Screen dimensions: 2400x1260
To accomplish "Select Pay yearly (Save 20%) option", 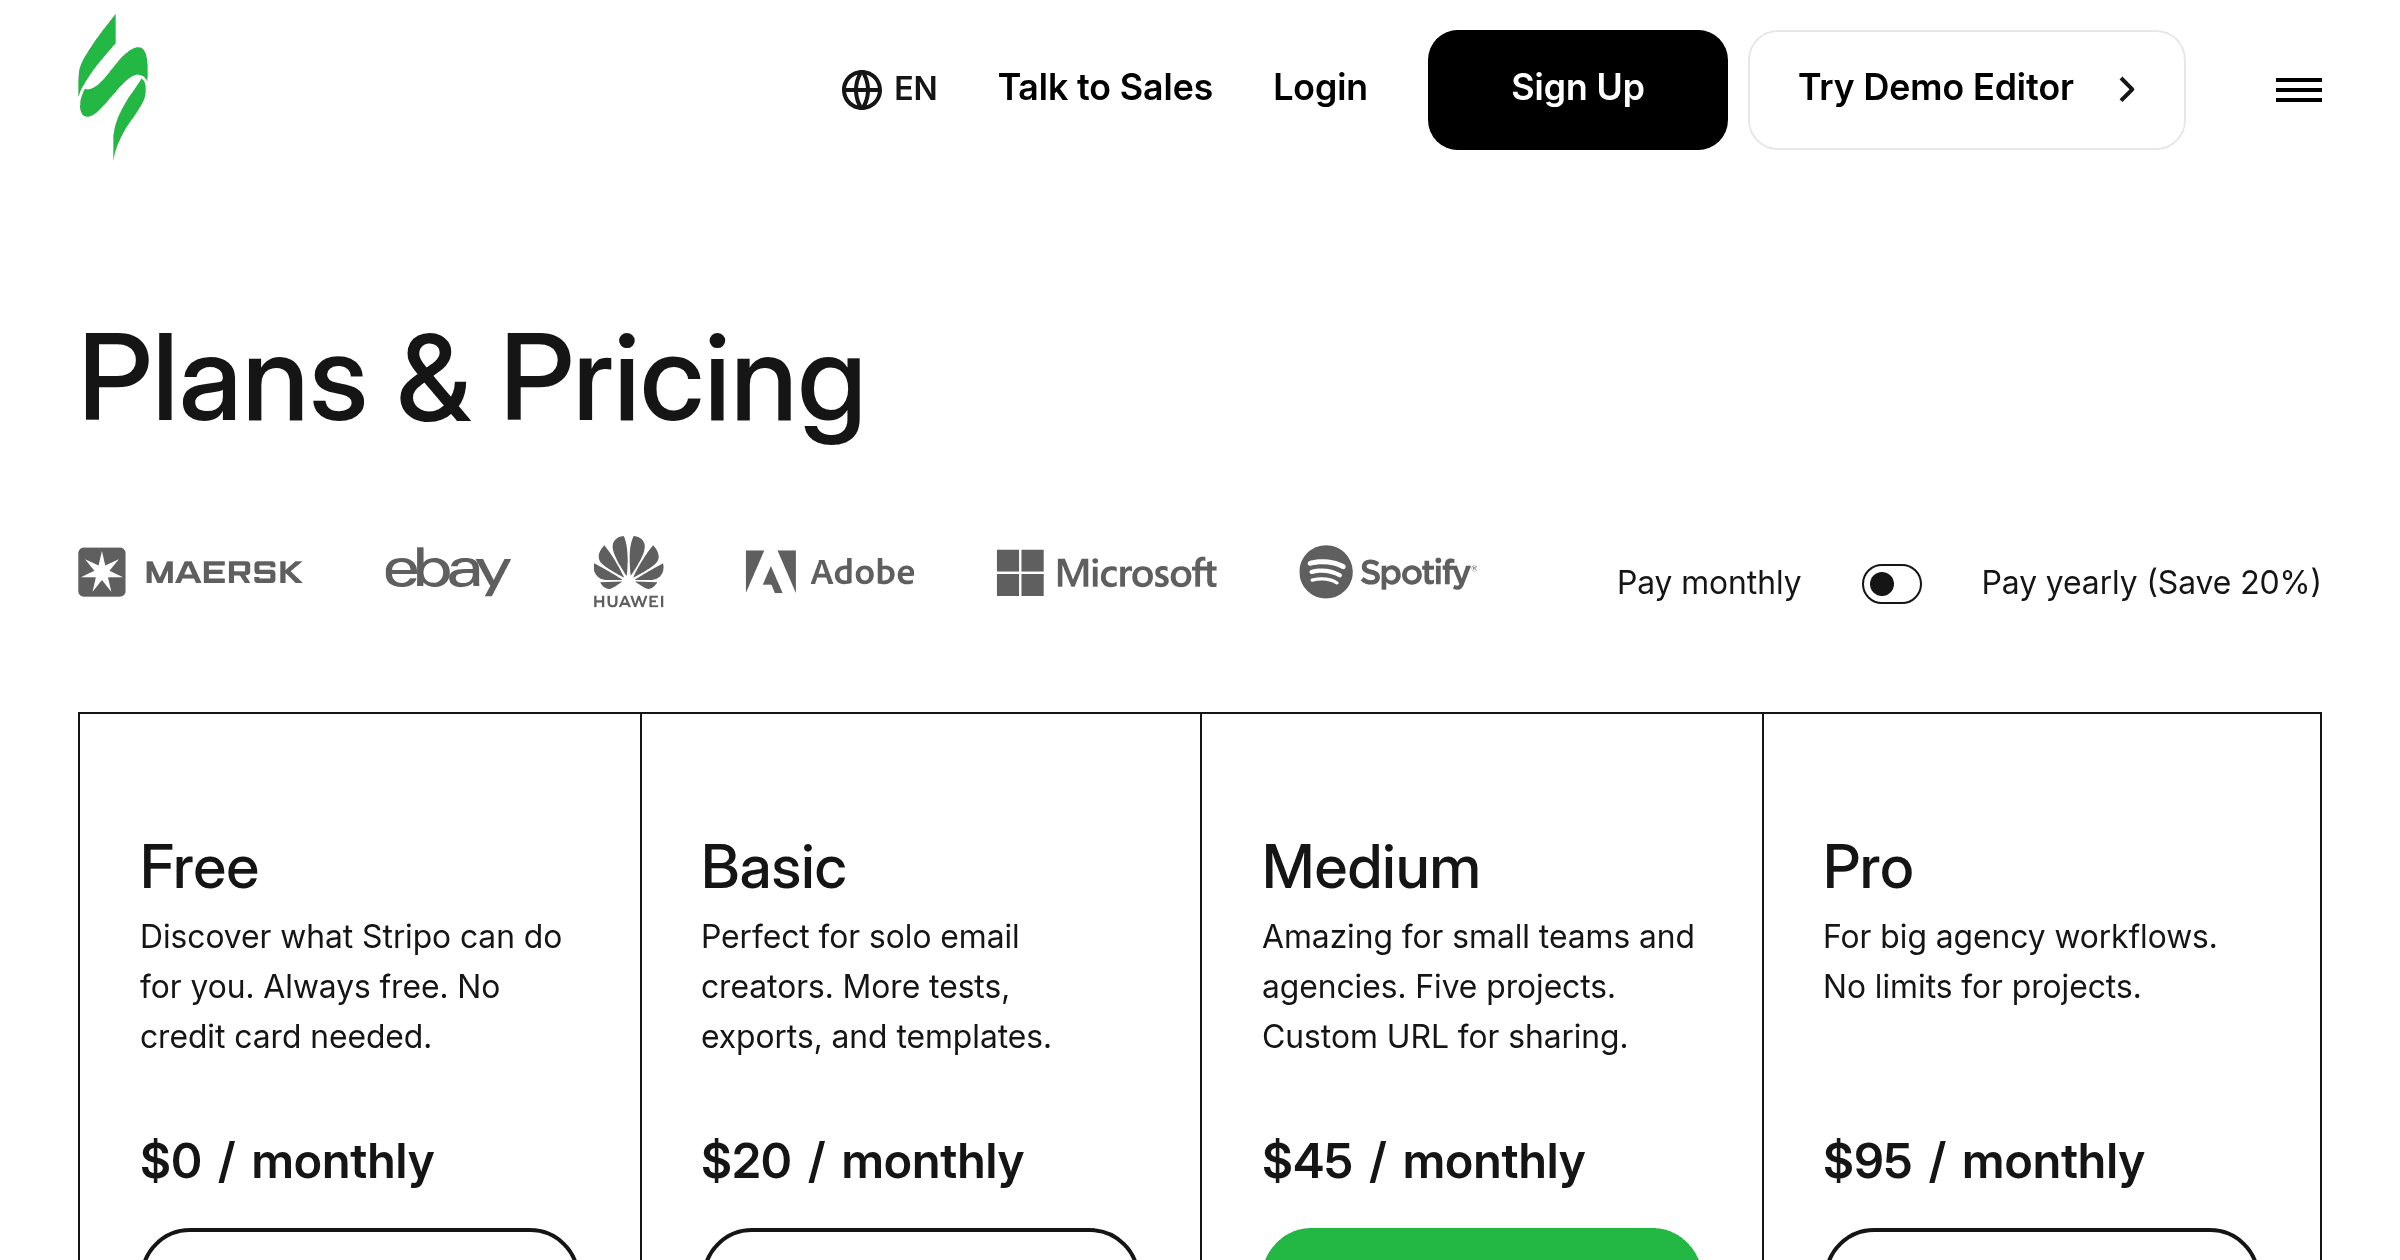I will 2151,582.
